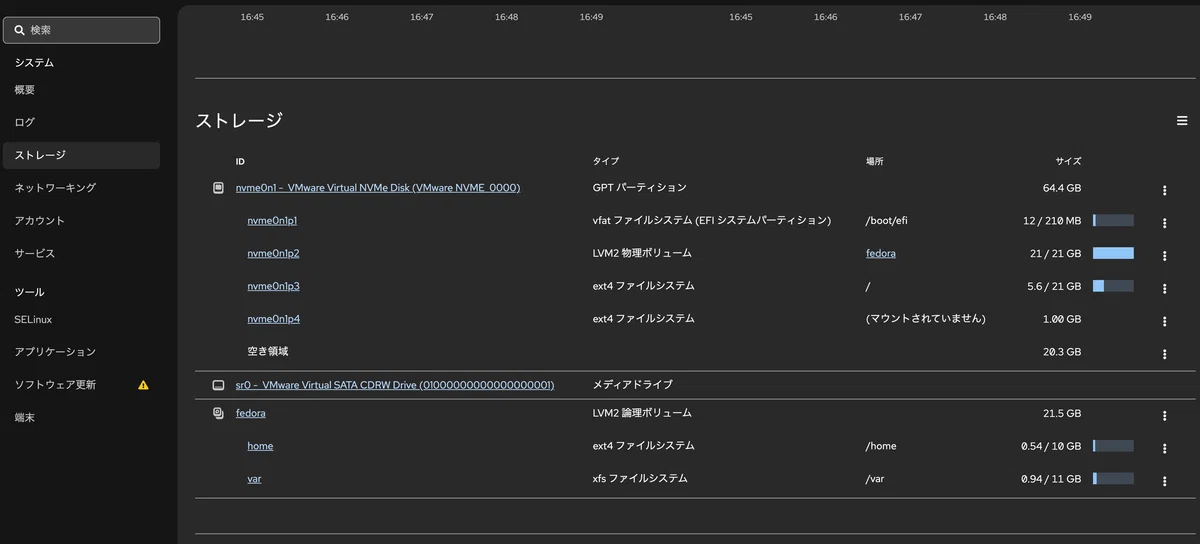The width and height of the screenshot is (1200, 544).
Task: Open the nvme0n1p1 partition link
Action: (273, 221)
